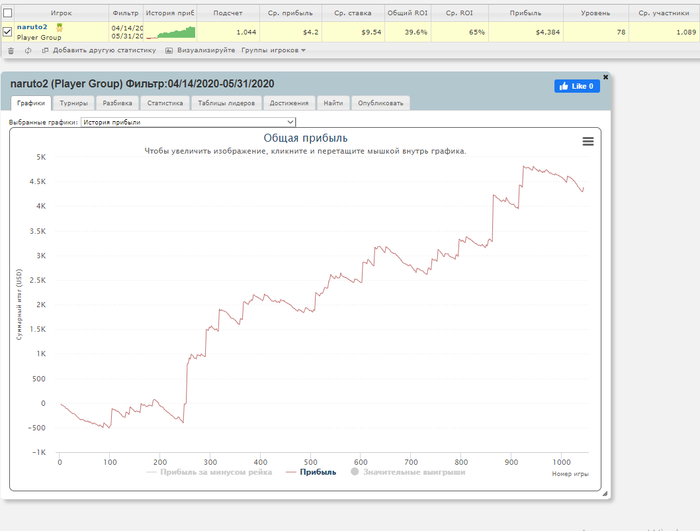Sort by 'Игрок' column header

pyautogui.click(x=61, y=13)
